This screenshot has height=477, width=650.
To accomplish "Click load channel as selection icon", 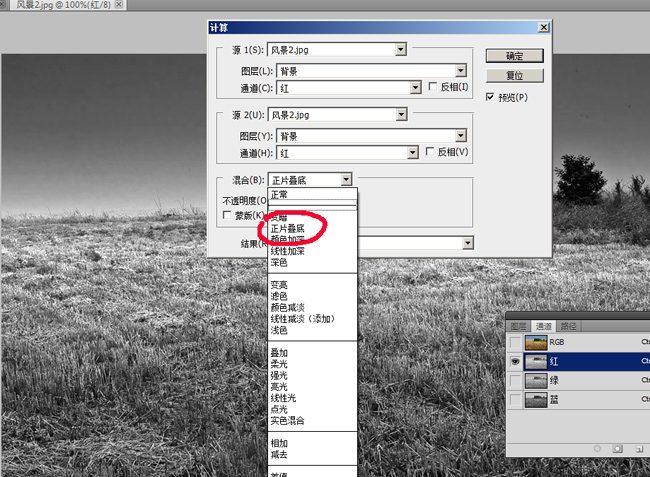I will coord(596,449).
